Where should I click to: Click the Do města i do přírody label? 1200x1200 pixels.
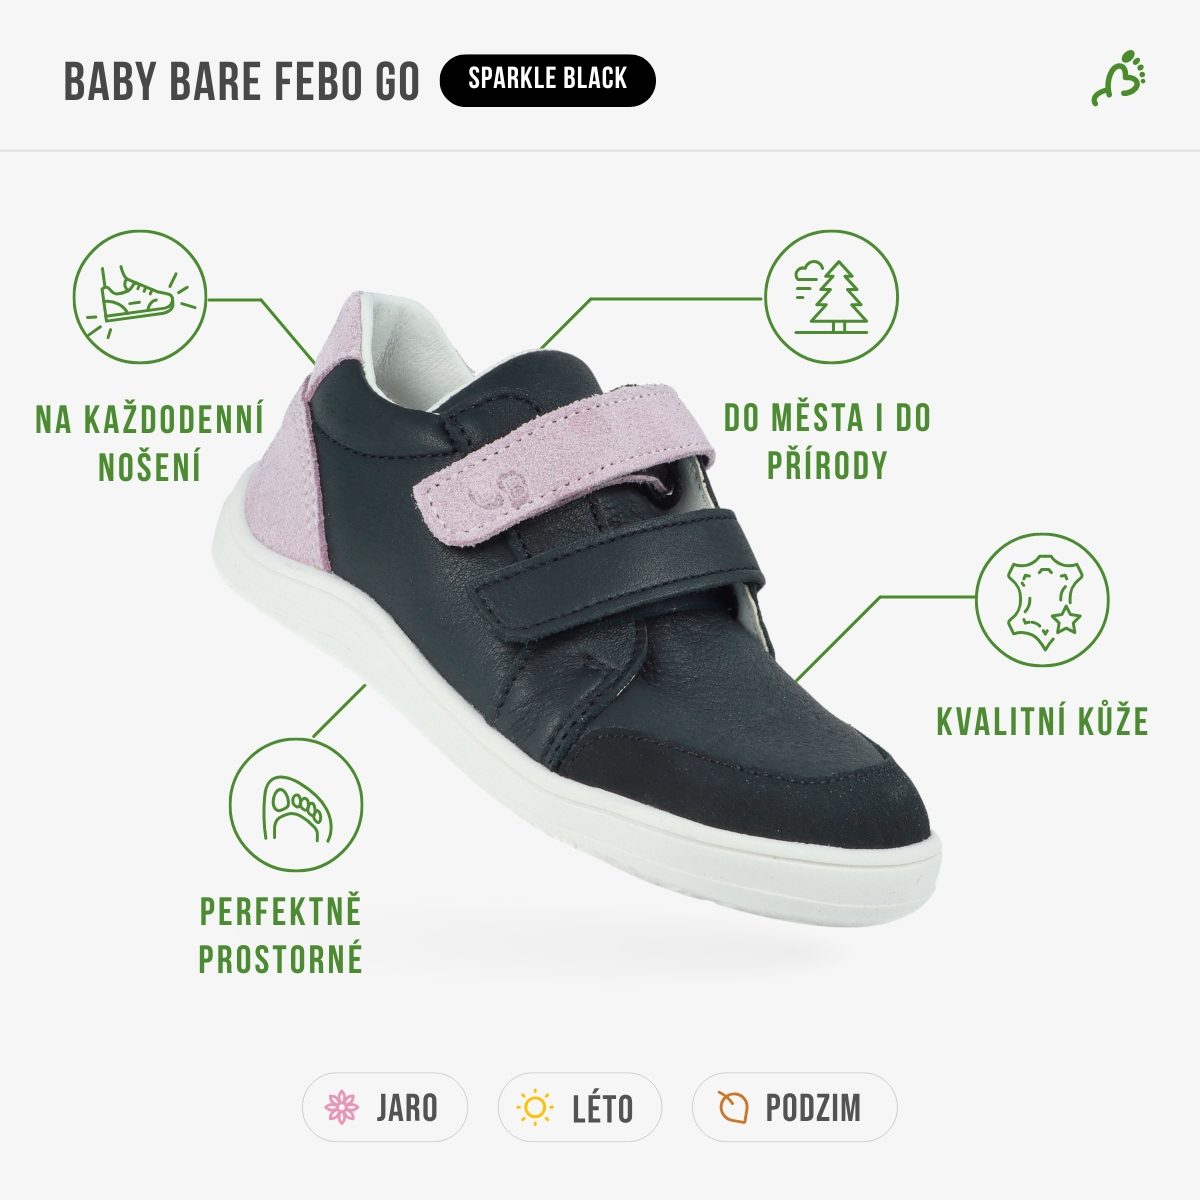827,441
